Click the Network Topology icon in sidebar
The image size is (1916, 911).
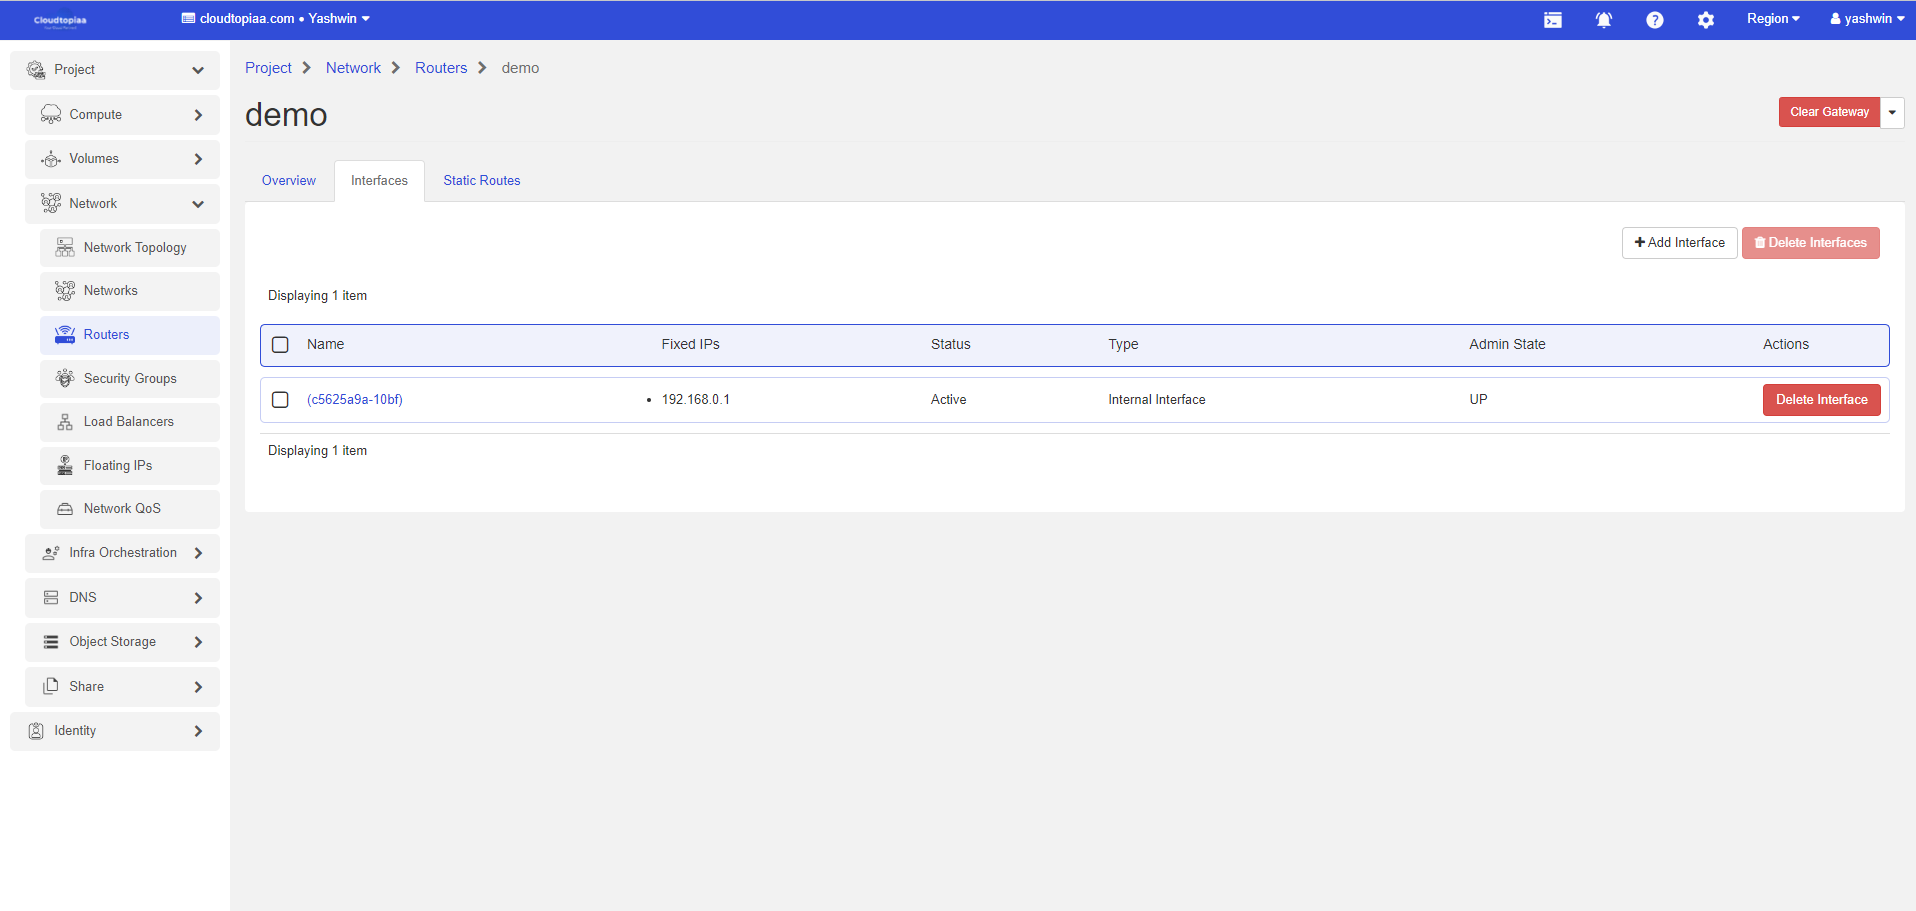[x=65, y=248]
